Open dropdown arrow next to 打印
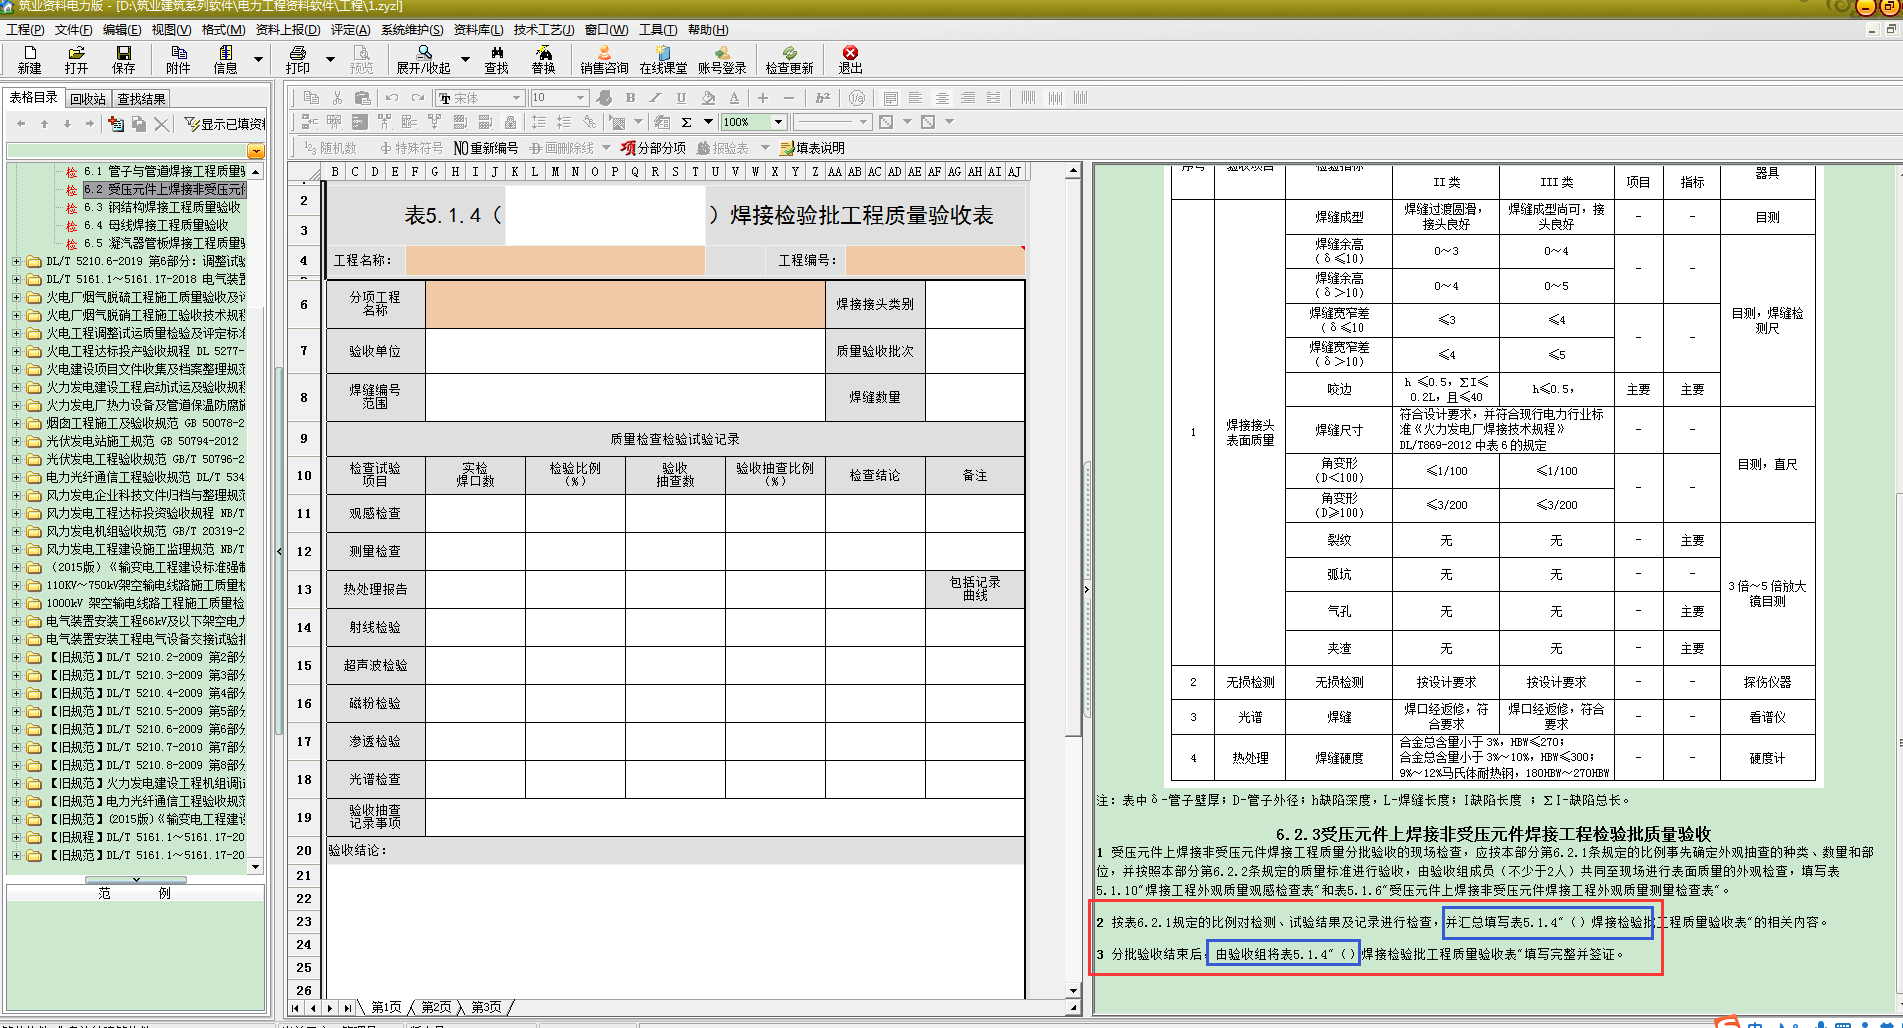 point(330,59)
